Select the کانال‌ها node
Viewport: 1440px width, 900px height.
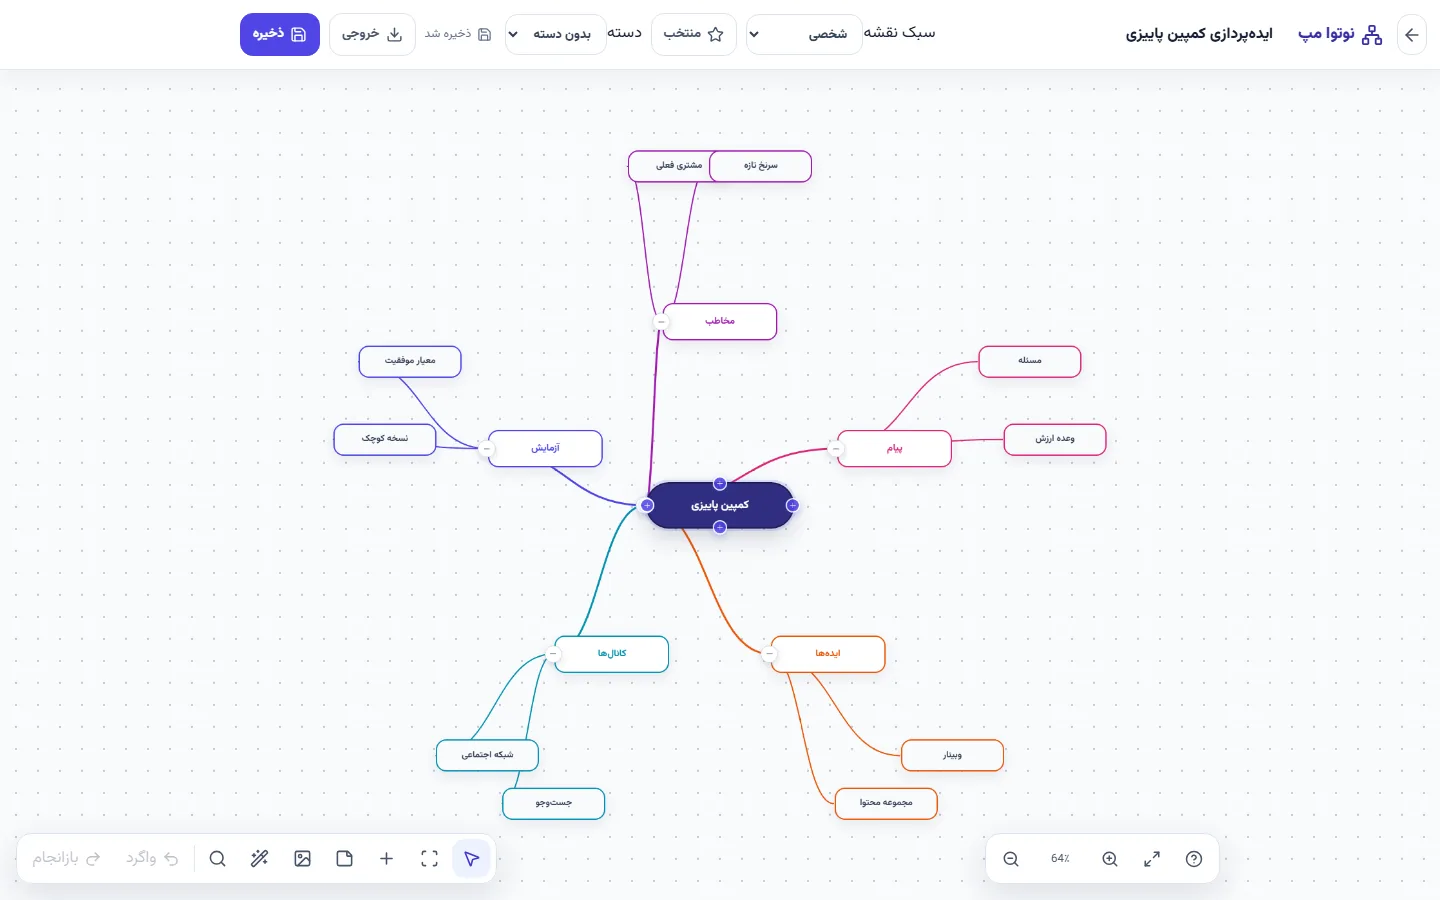[x=612, y=654]
